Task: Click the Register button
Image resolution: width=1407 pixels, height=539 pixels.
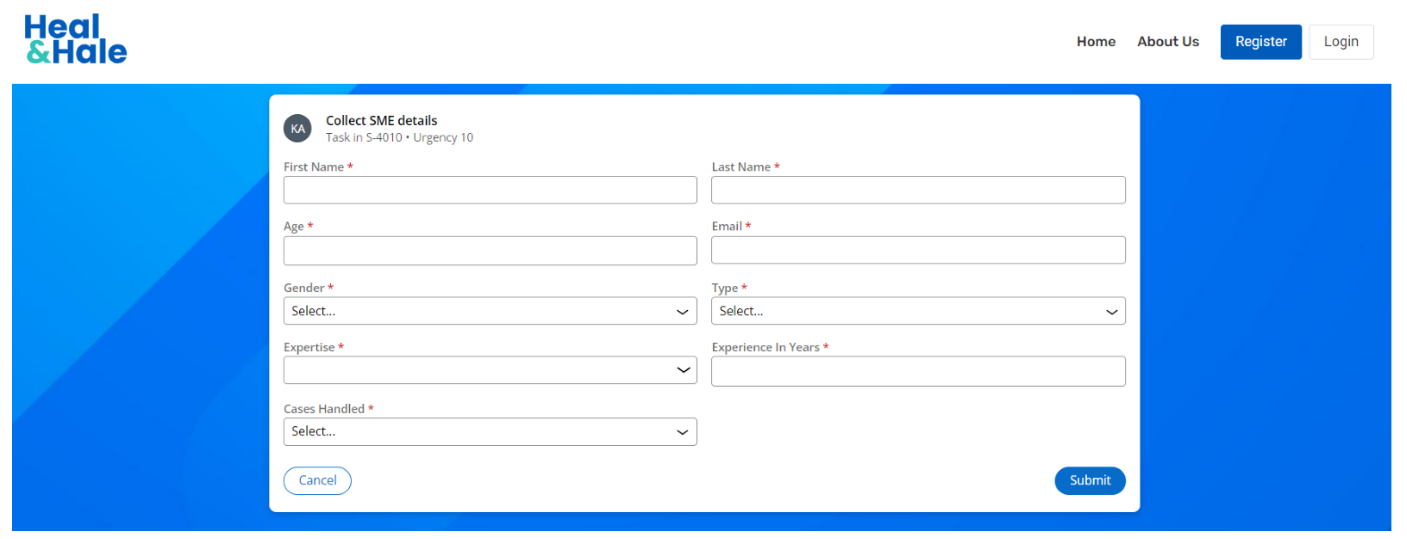Action: pyautogui.click(x=1260, y=42)
